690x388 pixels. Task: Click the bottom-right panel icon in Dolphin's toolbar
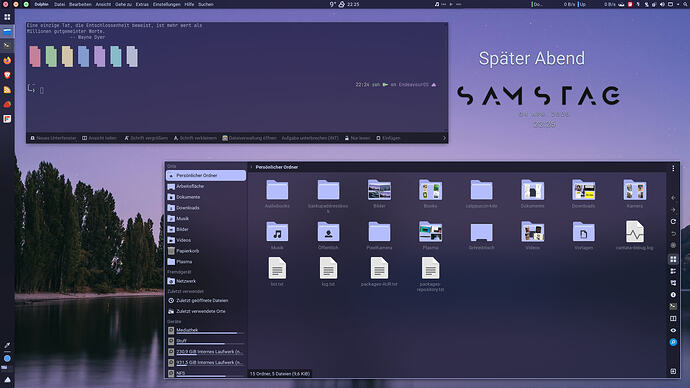(x=673, y=372)
